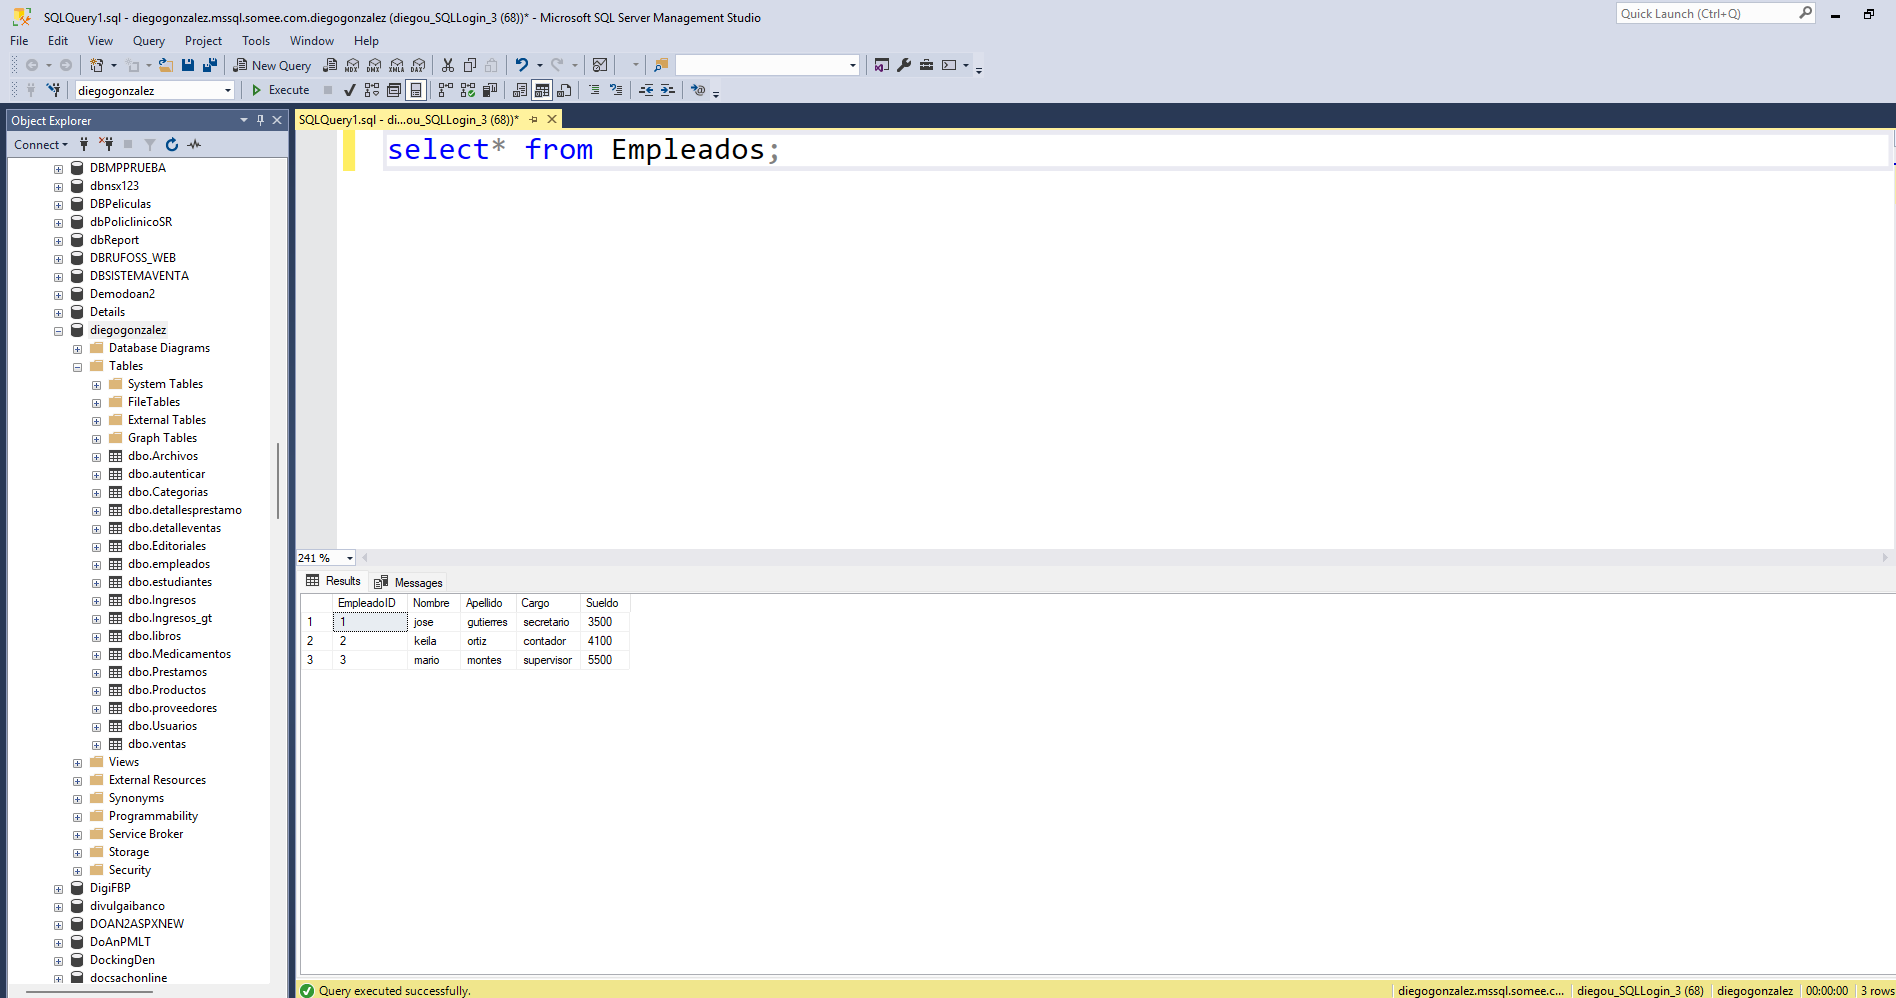
Task: Execute the current SQL query
Action: click(283, 90)
